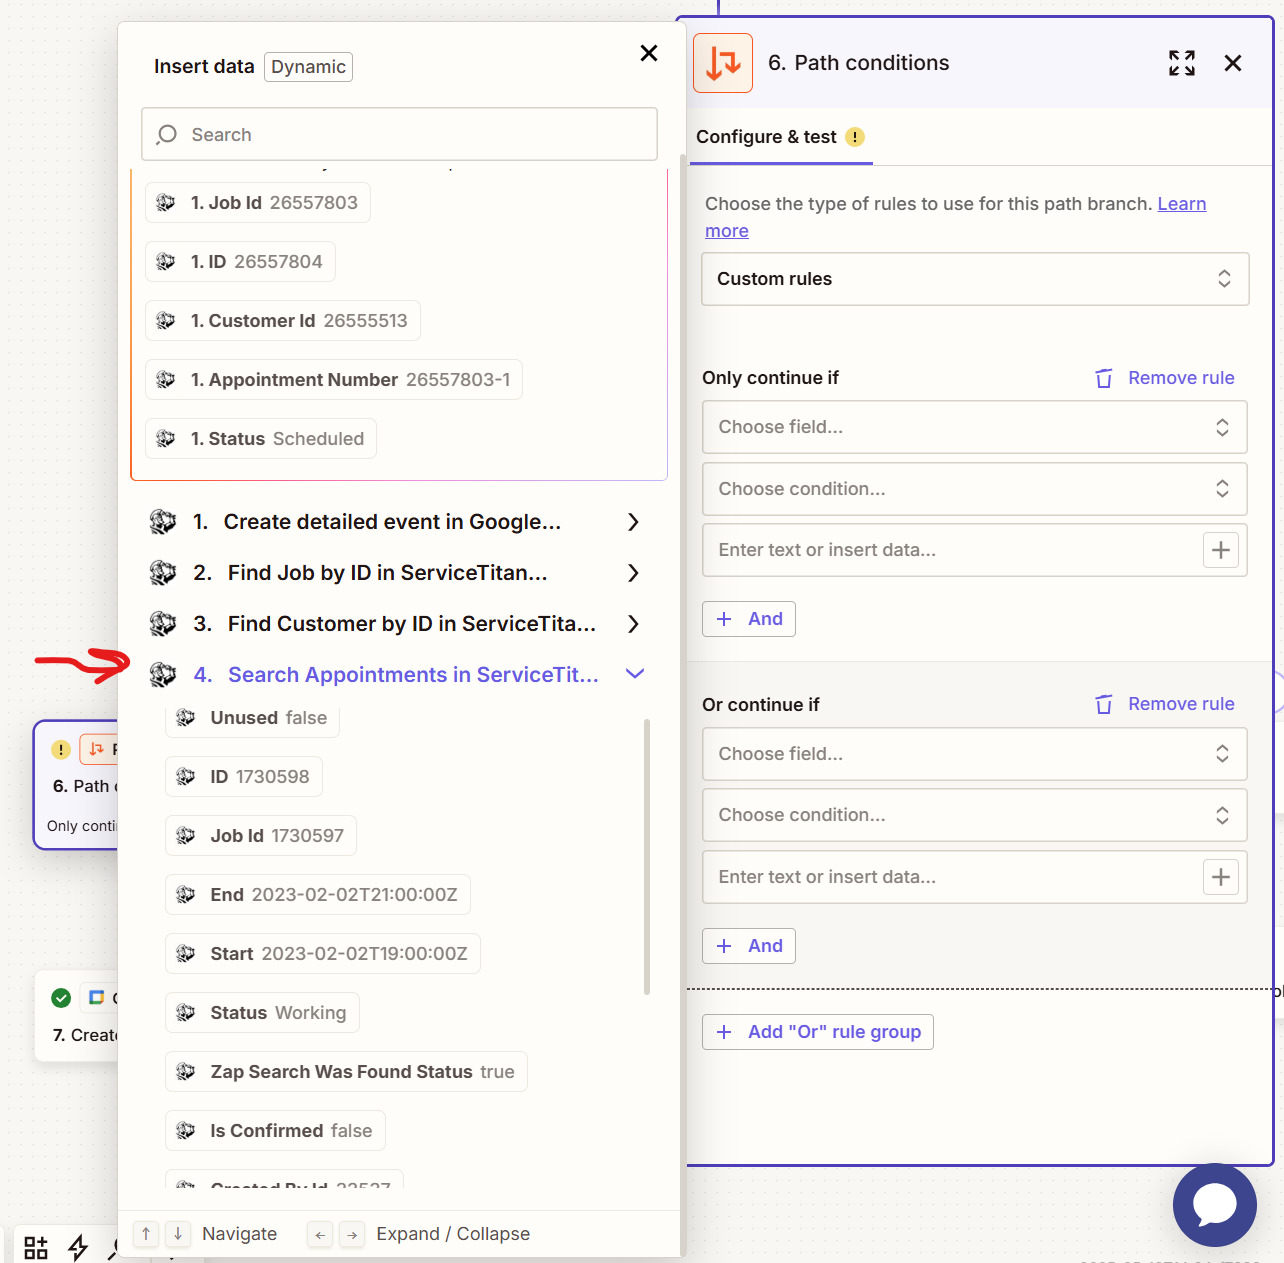
Task: Open Choose field under Only continue if
Action: [975, 427]
